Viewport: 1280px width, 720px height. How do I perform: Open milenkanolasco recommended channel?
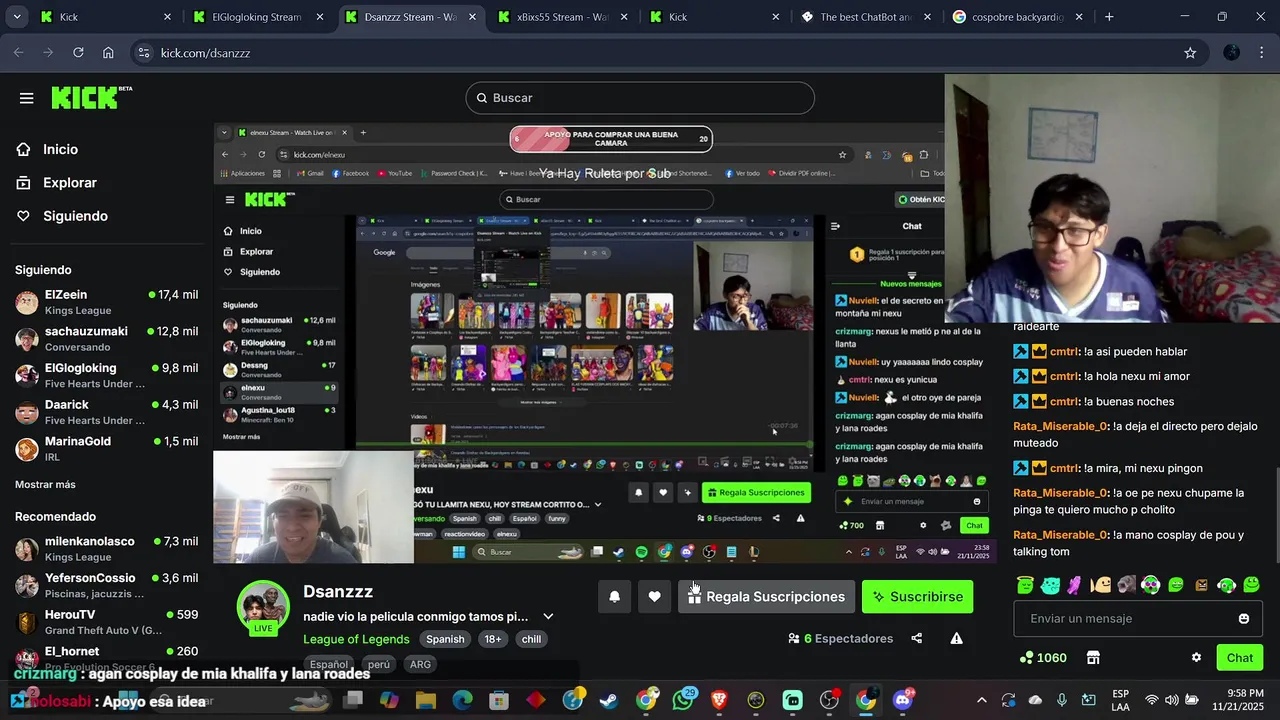[x=106, y=548]
